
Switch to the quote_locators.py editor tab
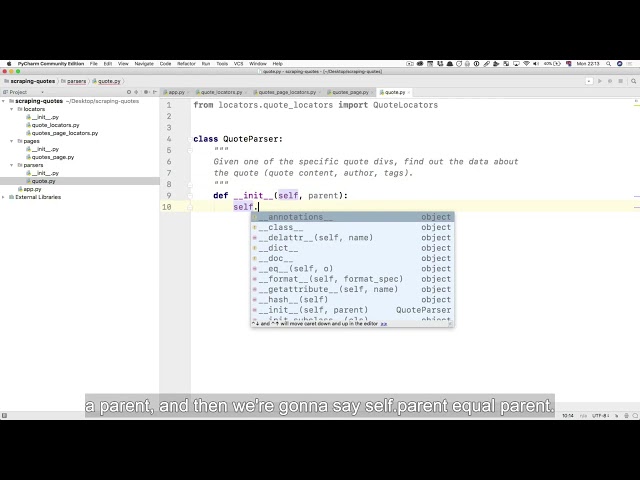[x=219, y=92]
